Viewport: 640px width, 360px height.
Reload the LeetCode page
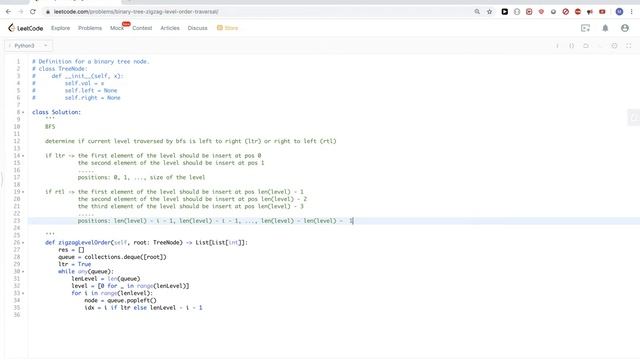pyautogui.click(x=33, y=12)
